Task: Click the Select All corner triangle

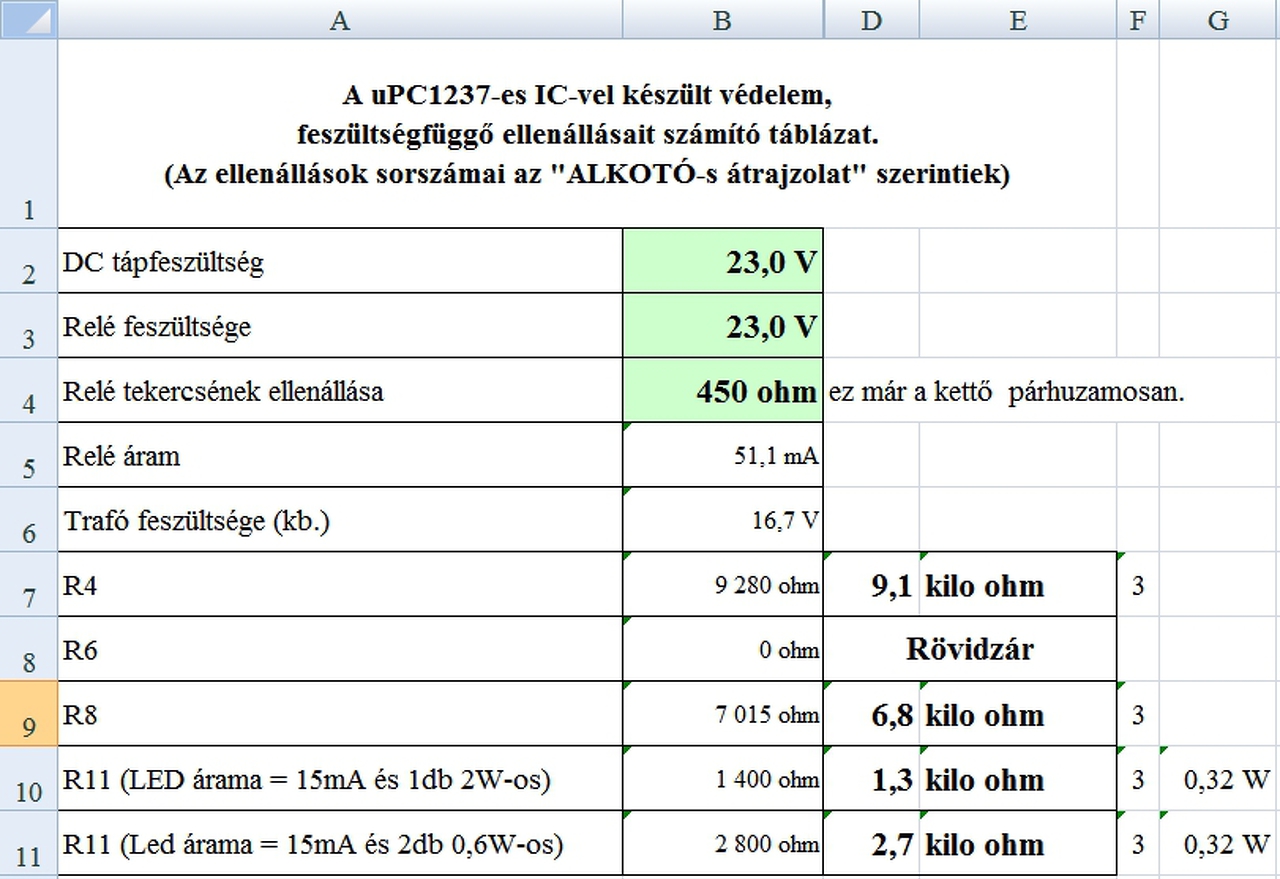Action: click(x=29, y=20)
